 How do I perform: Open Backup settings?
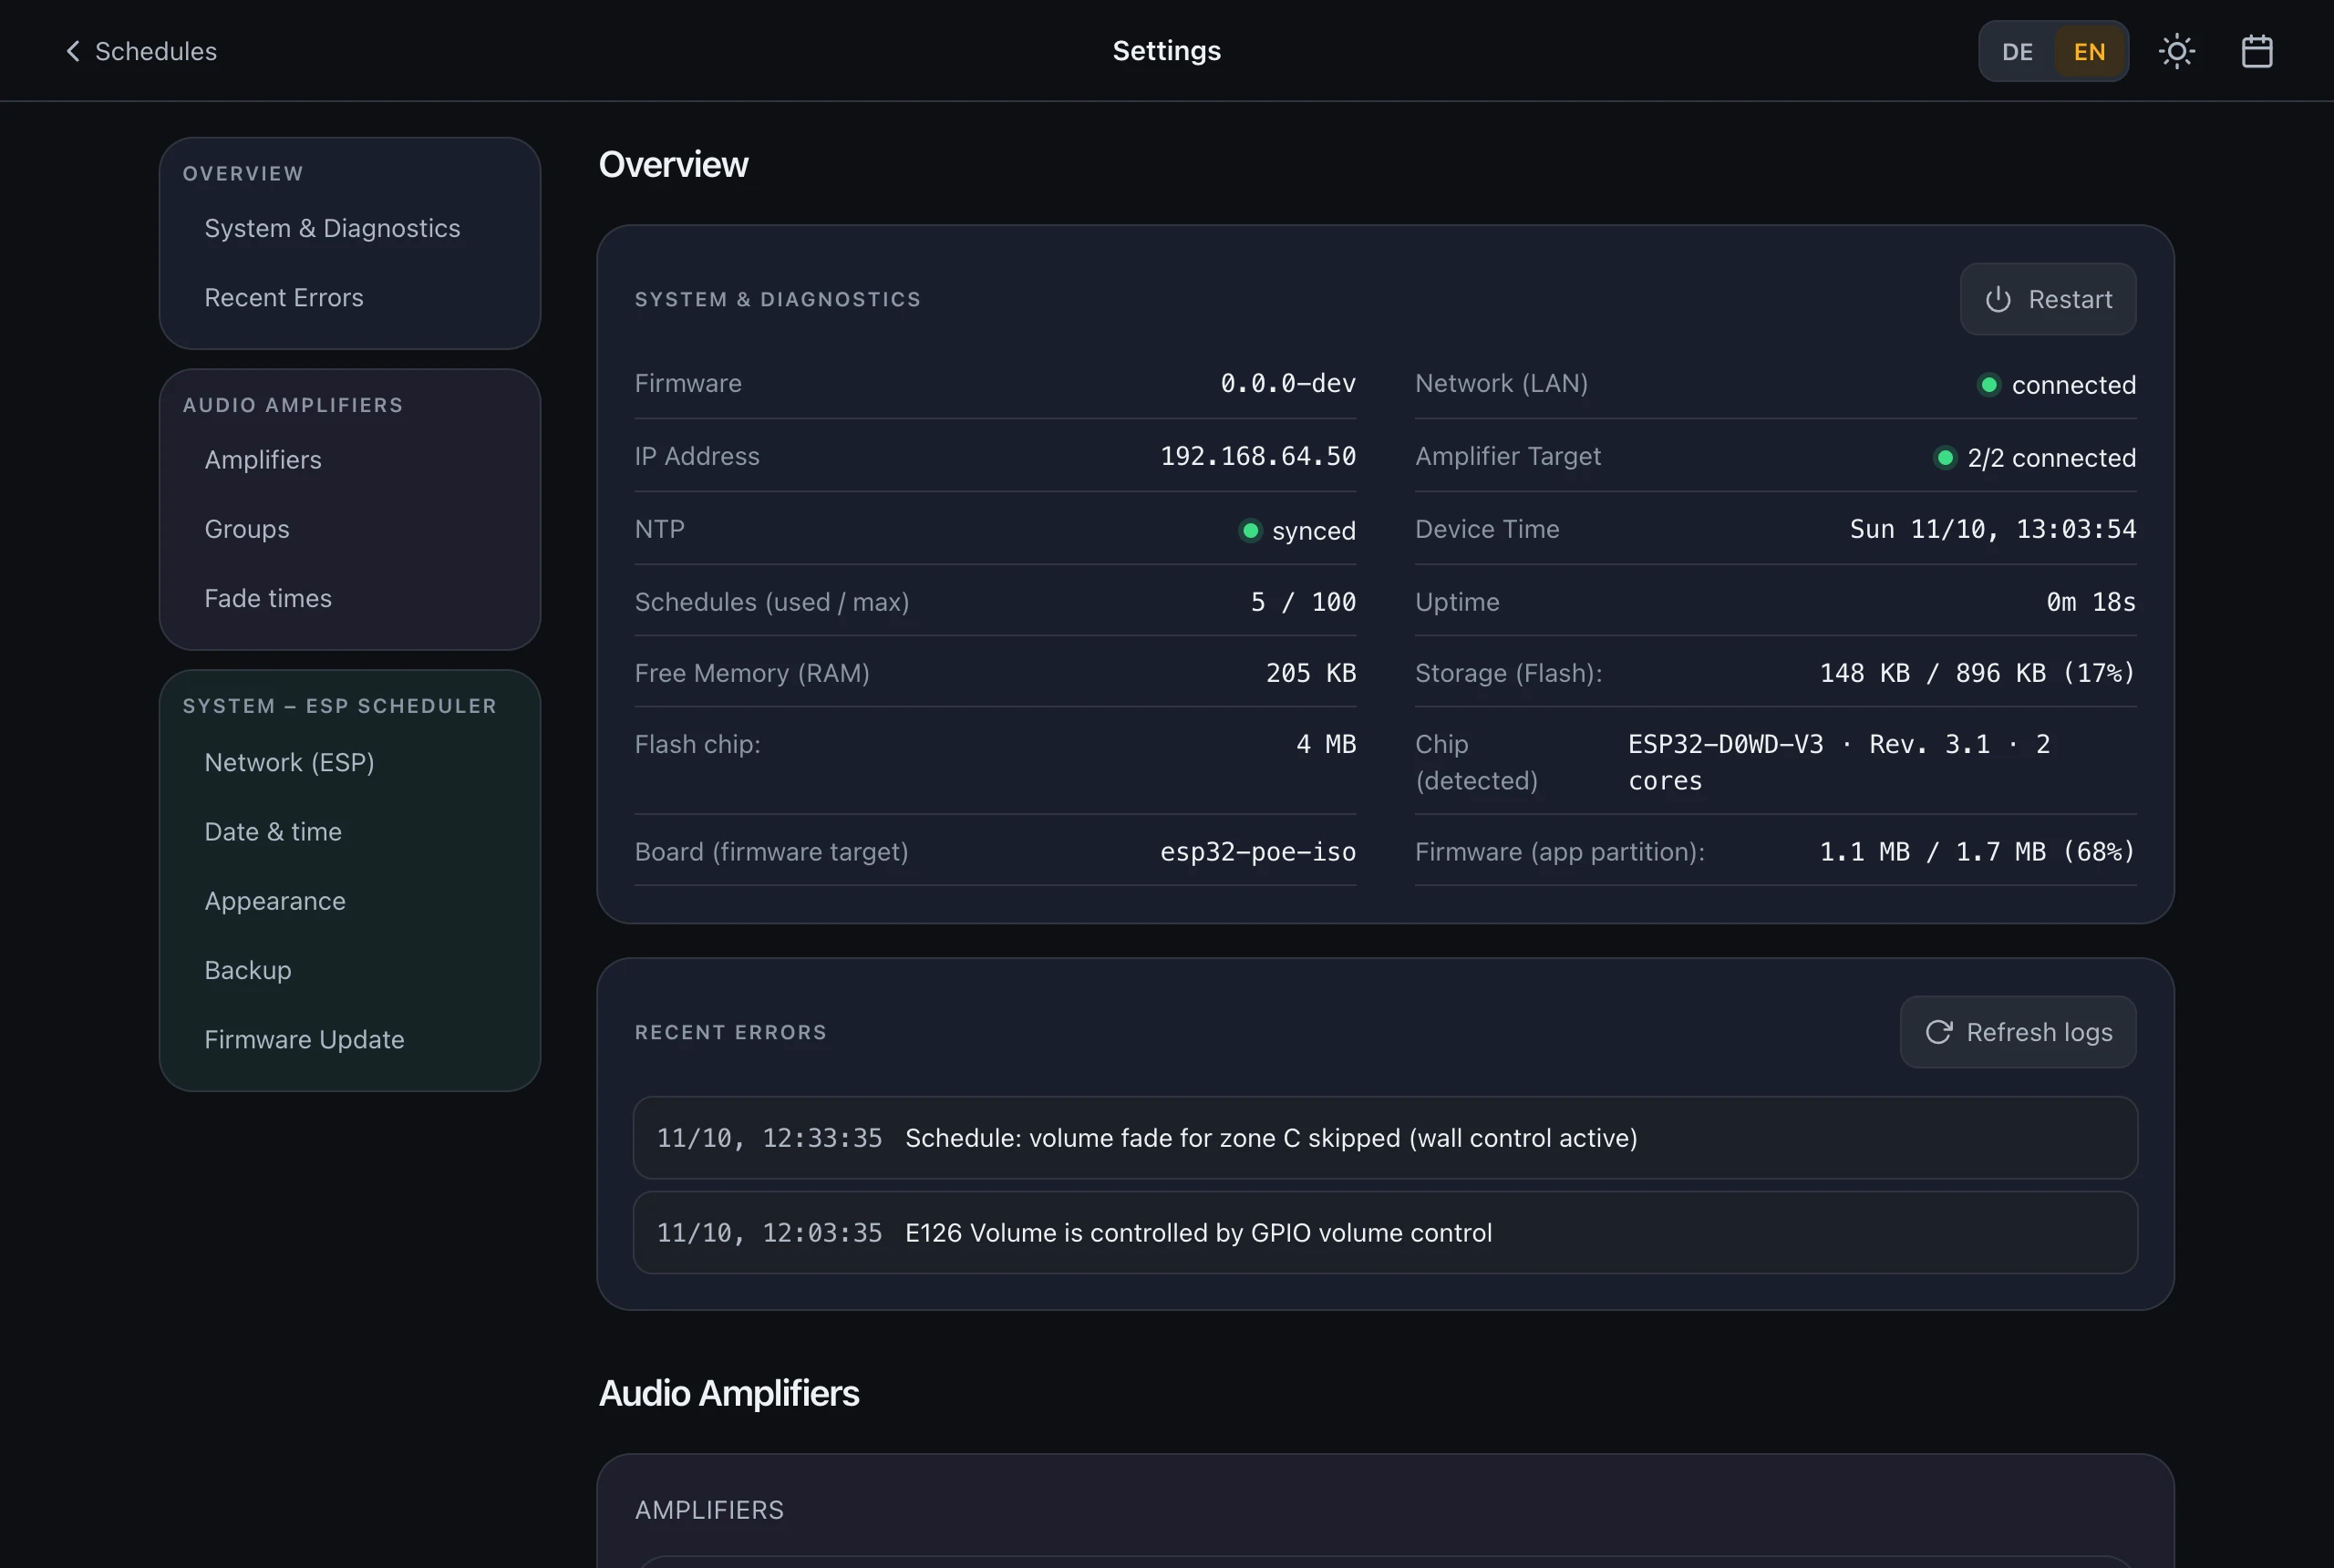point(248,970)
